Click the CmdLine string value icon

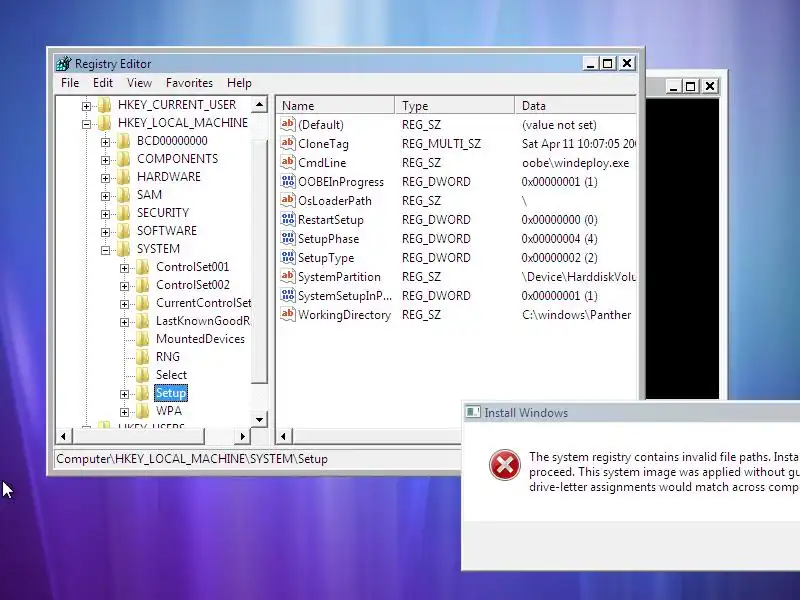[288, 162]
